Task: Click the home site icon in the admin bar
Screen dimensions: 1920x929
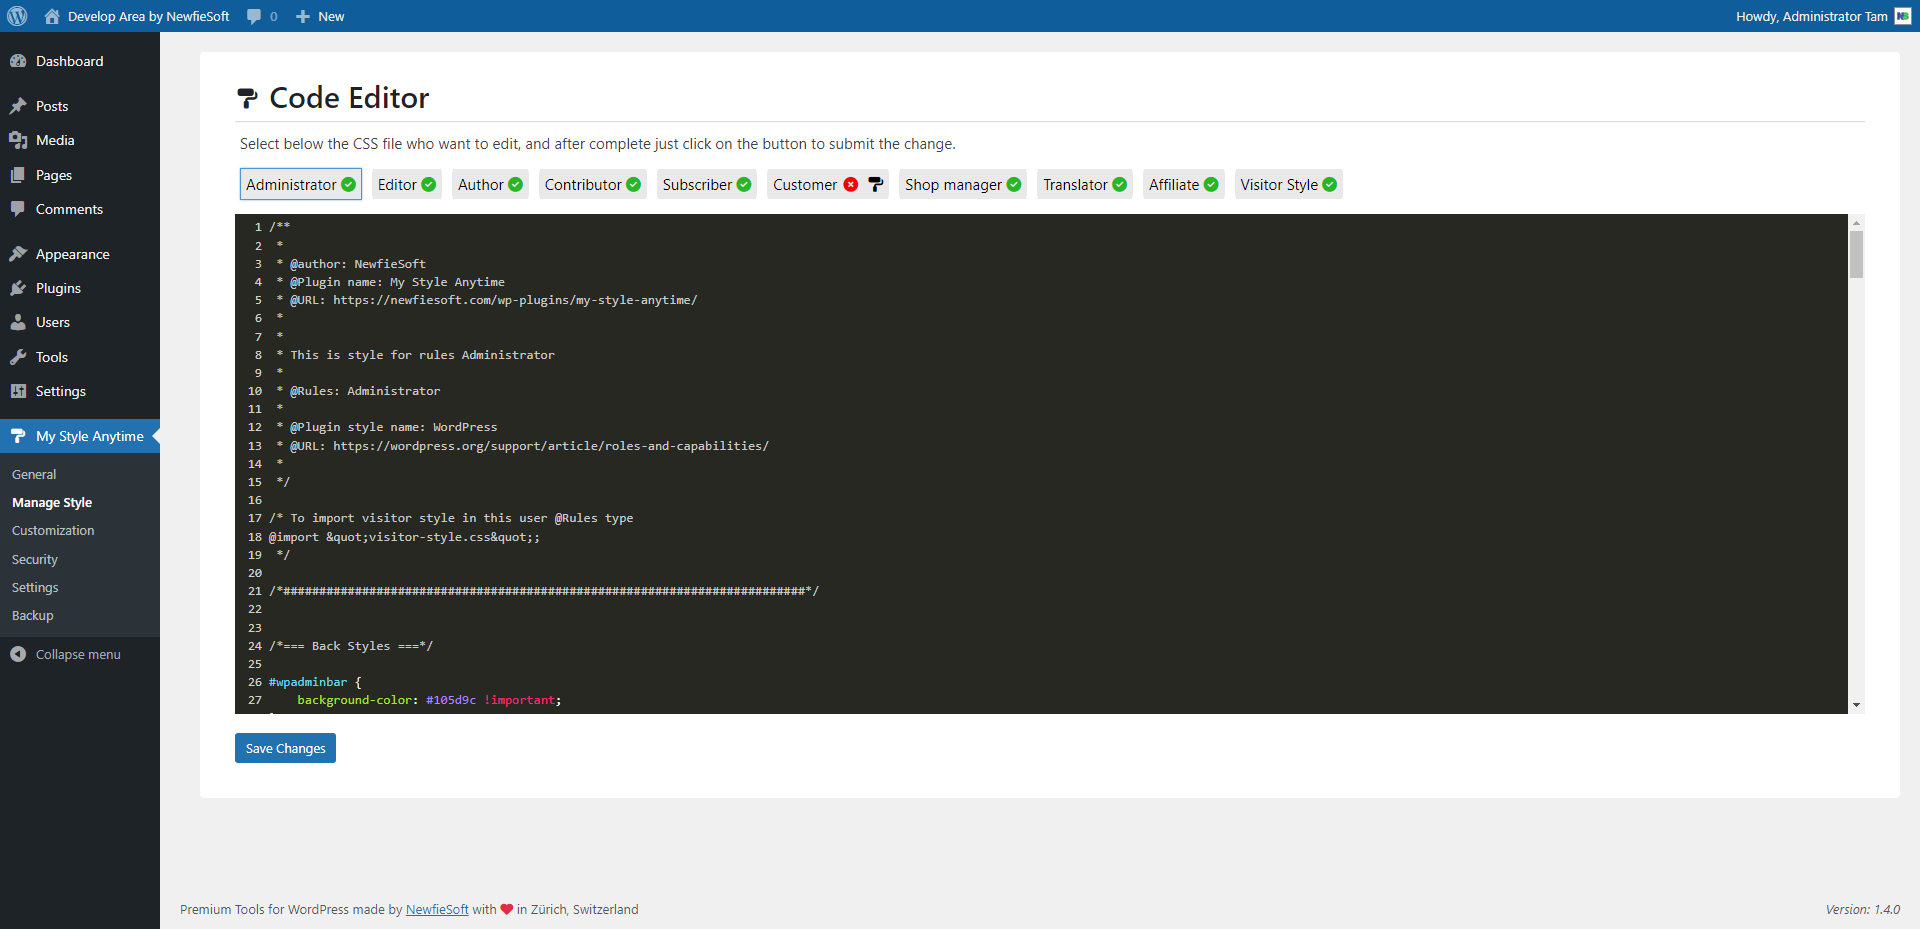Action: tap(52, 16)
